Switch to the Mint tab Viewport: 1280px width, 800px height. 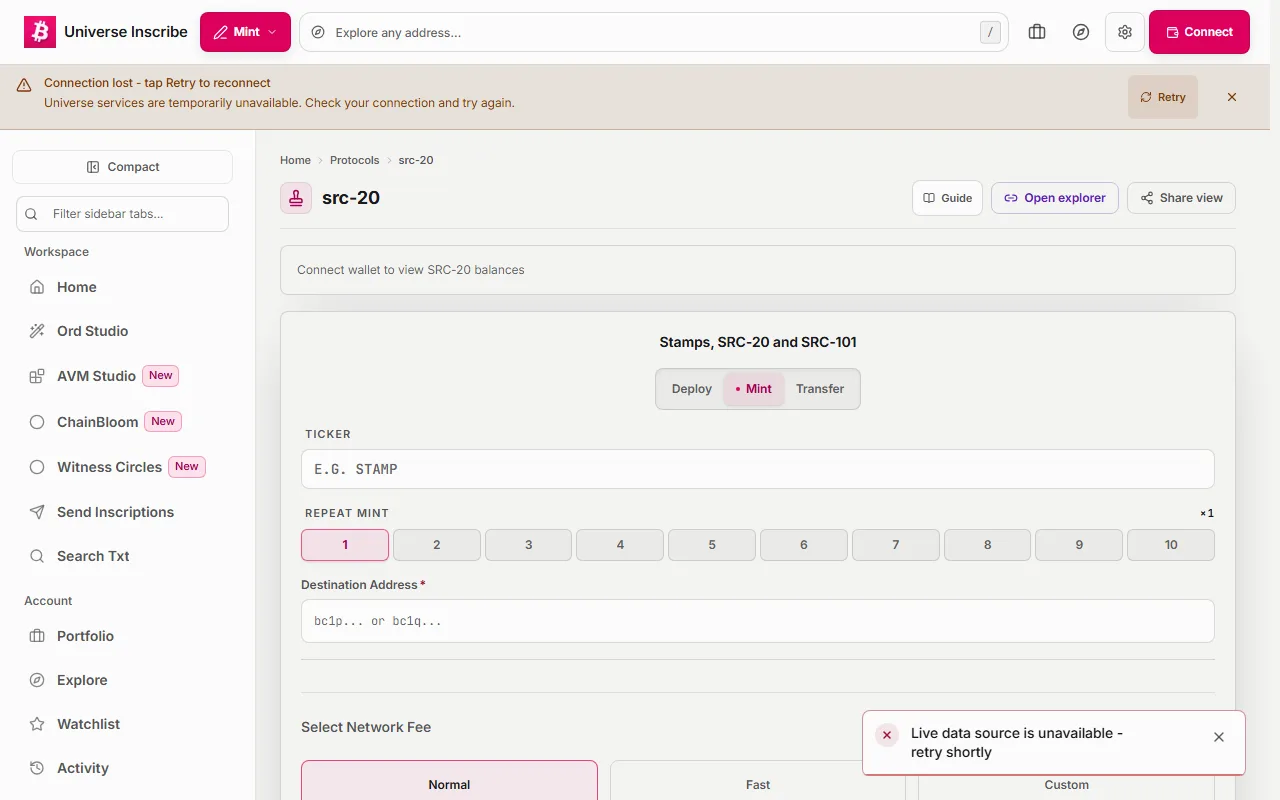754,389
